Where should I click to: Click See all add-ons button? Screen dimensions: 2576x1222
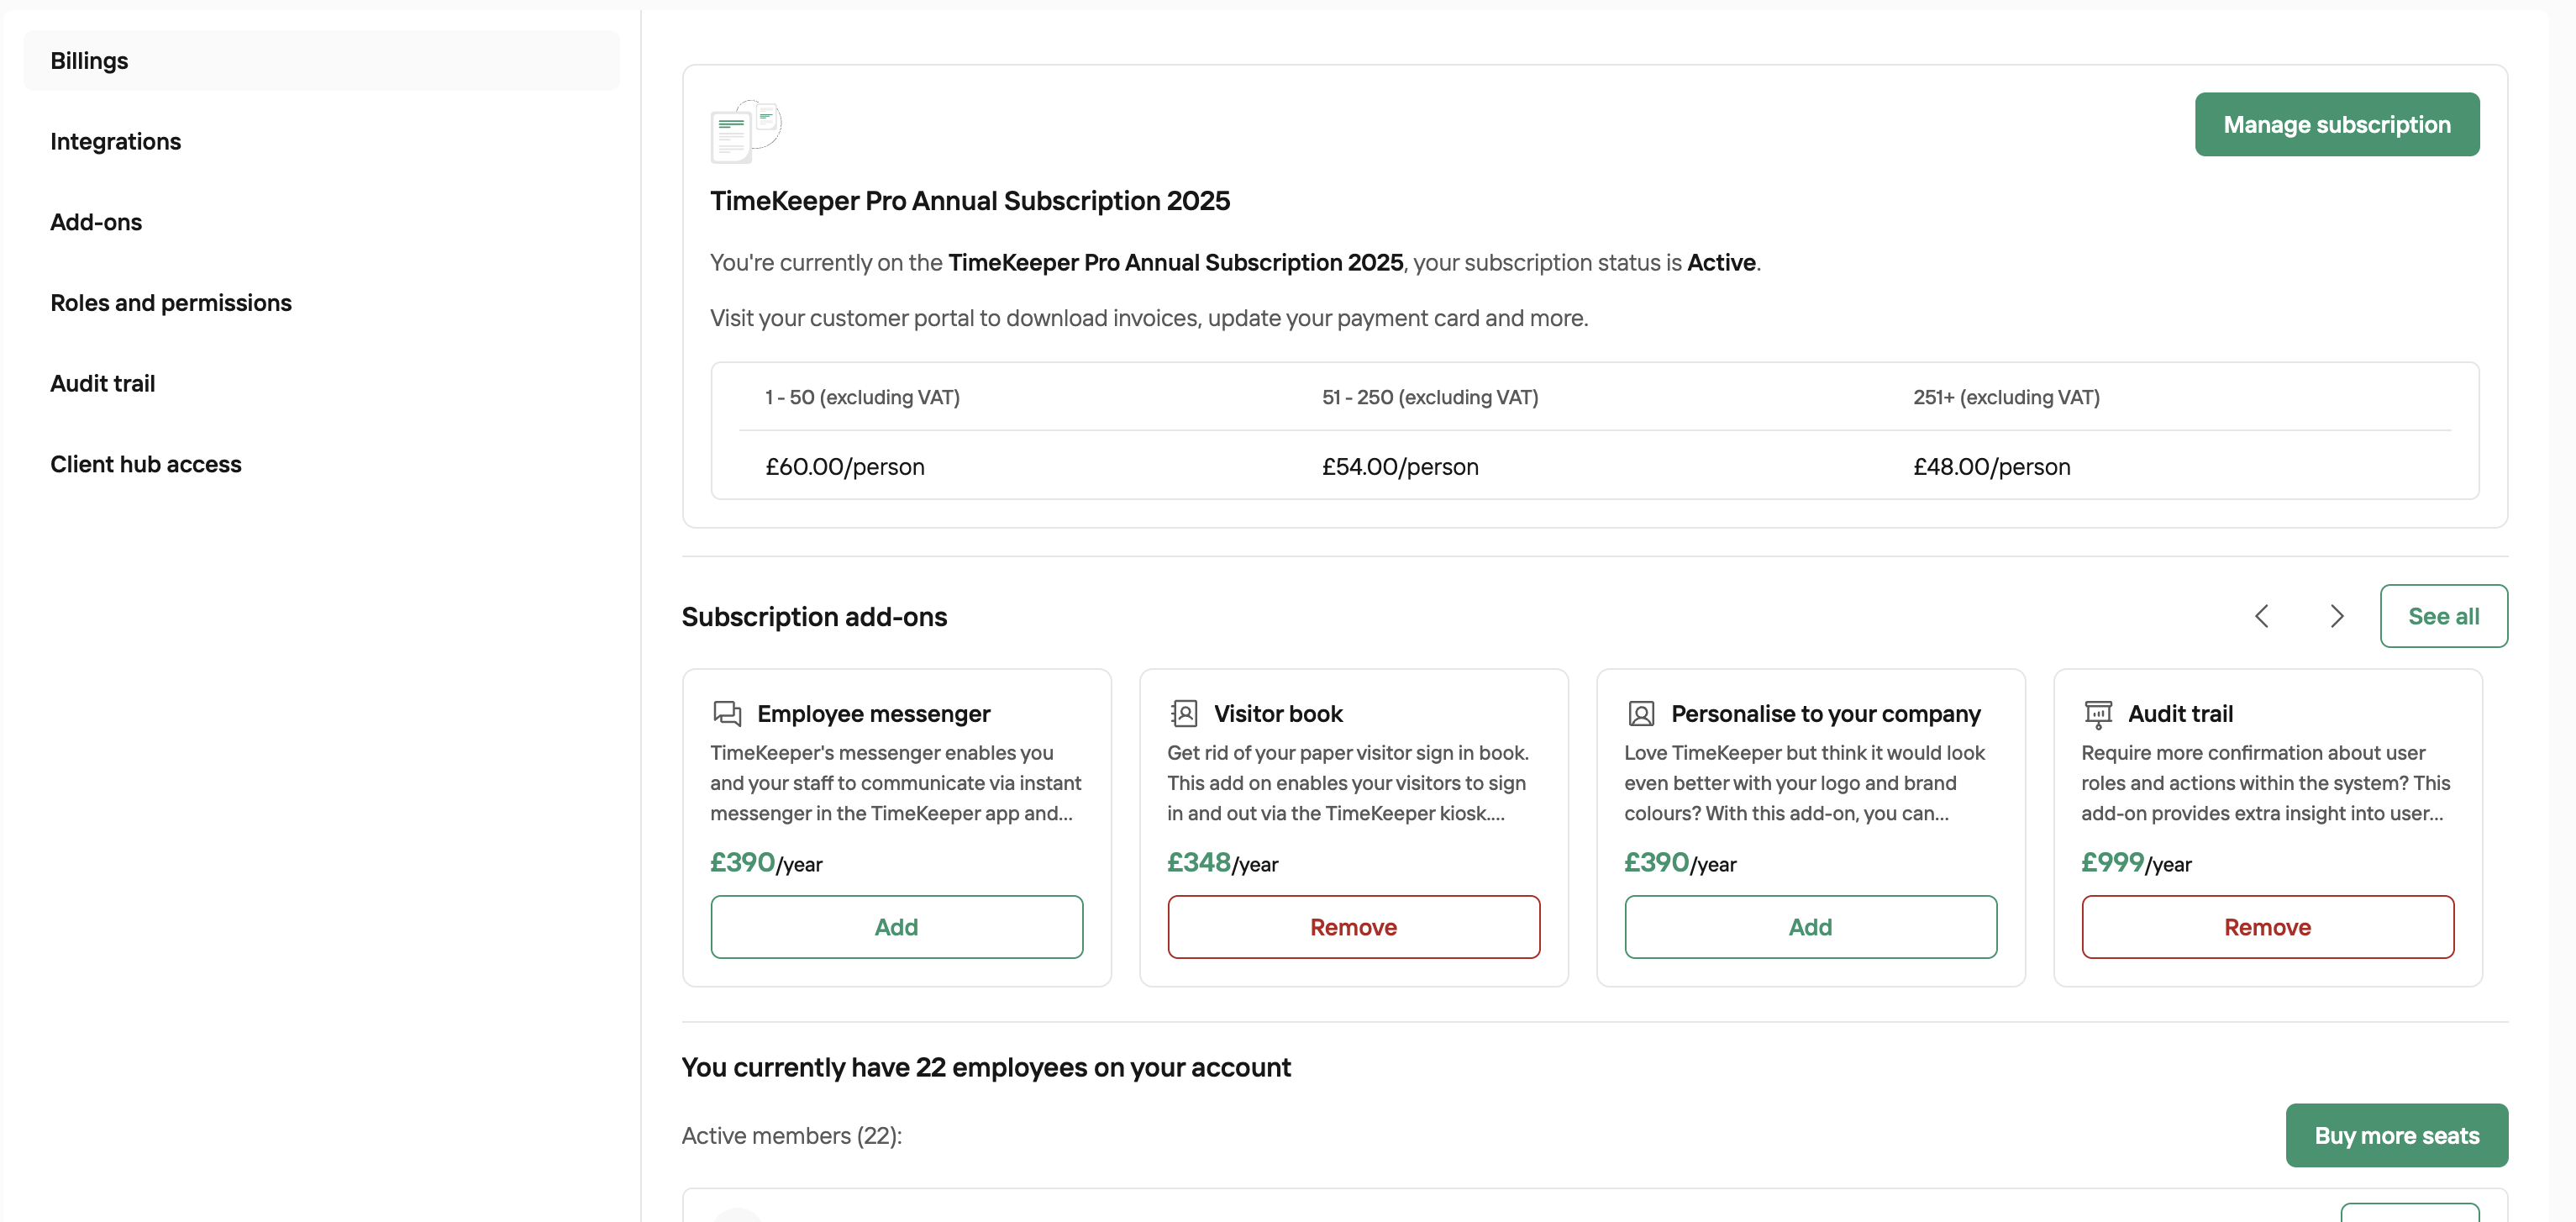[2443, 616]
